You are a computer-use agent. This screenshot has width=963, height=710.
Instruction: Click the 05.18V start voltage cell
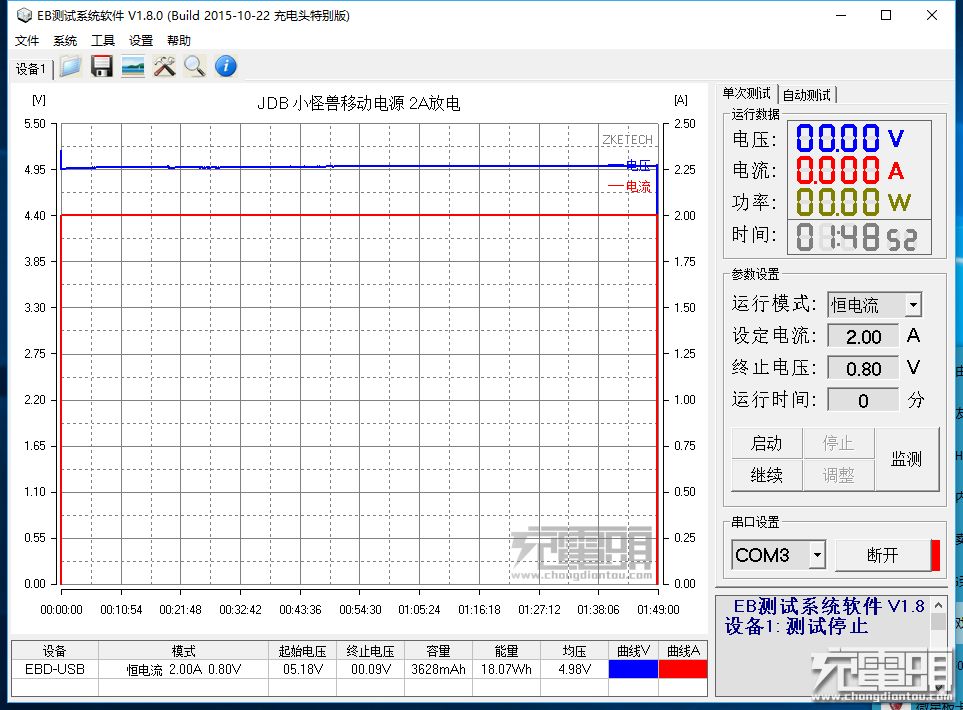pyautogui.click(x=303, y=669)
